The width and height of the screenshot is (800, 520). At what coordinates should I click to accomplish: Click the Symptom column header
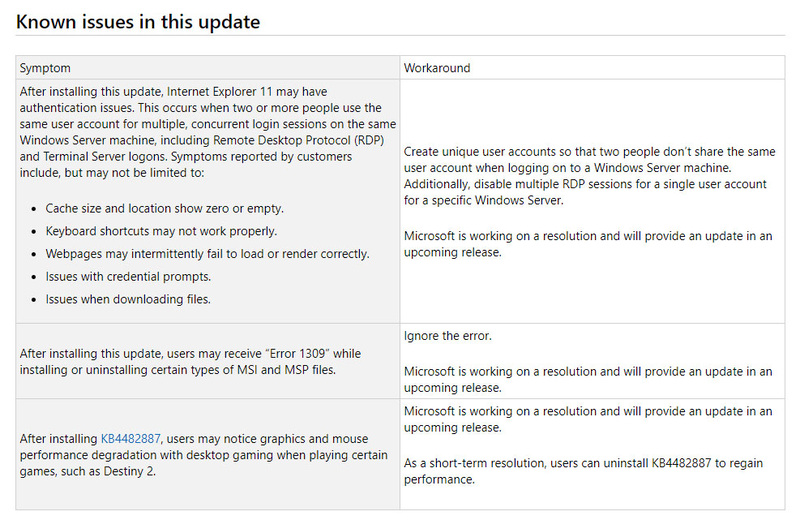coord(46,68)
